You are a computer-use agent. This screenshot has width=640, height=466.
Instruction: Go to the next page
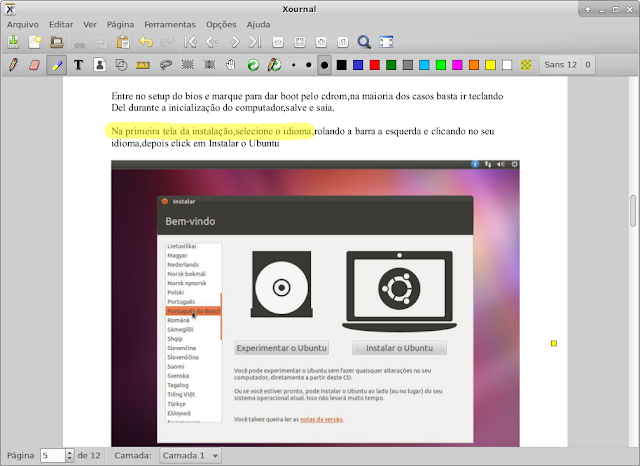click(233, 42)
